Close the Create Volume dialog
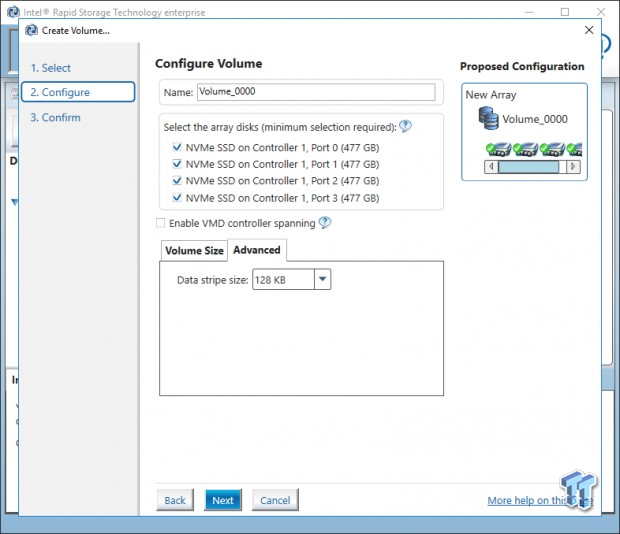Image resolution: width=620 pixels, height=534 pixels. [589, 30]
